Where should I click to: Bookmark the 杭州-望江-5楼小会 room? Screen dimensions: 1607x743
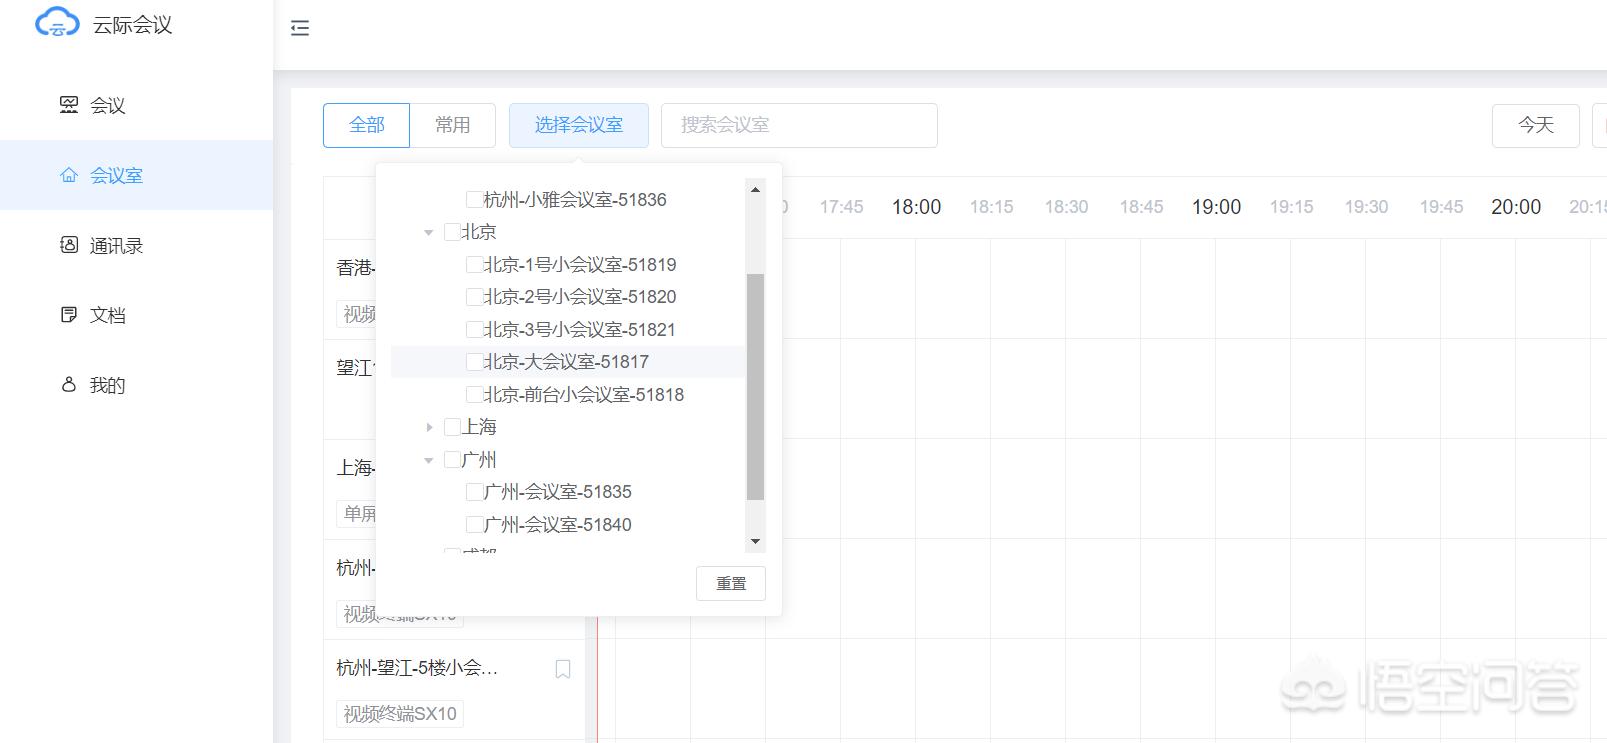(563, 669)
